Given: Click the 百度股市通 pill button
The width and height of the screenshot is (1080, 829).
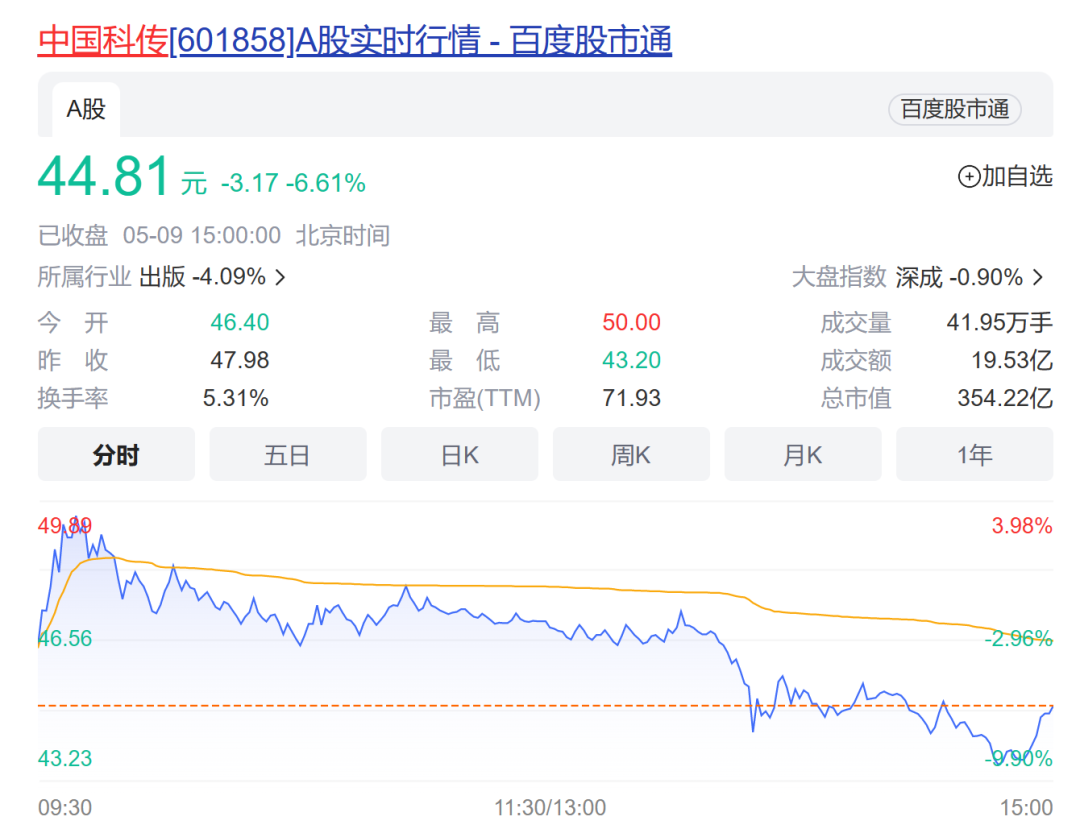Looking at the screenshot, I should pyautogui.click(x=955, y=109).
